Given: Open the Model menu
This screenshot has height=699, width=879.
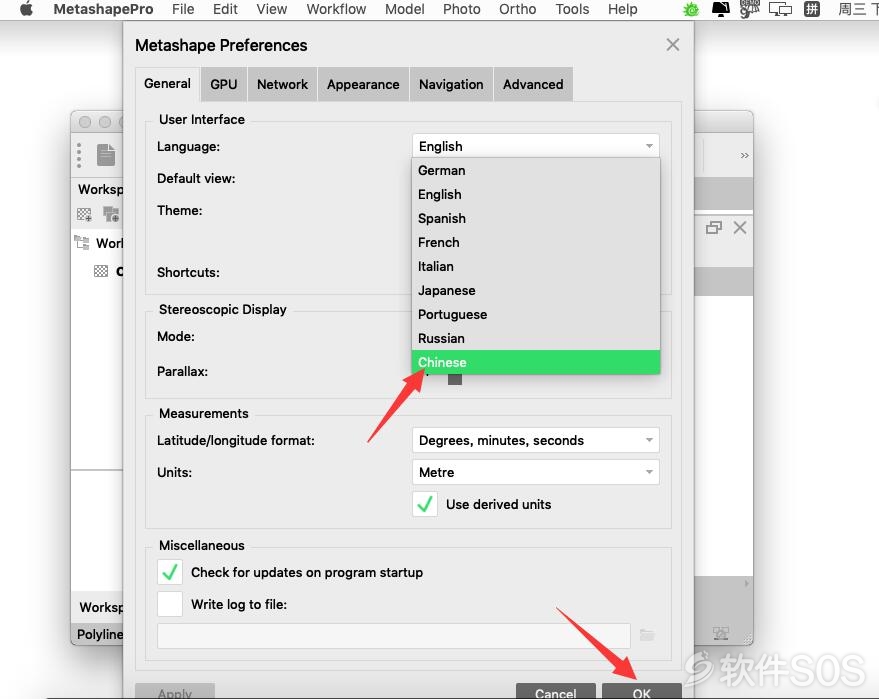Looking at the screenshot, I should (x=405, y=10).
